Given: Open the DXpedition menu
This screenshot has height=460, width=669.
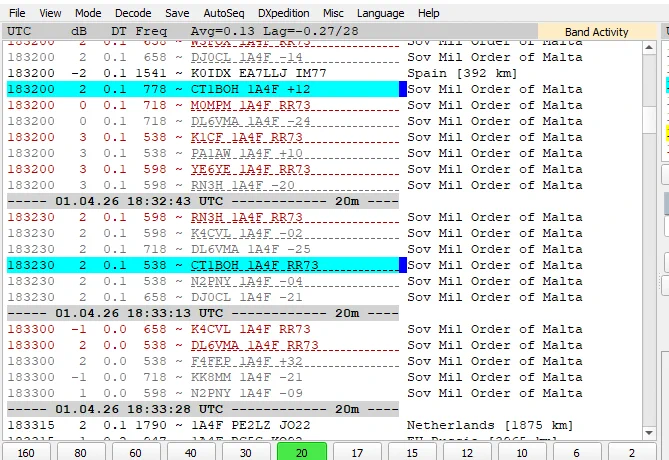Looking at the screenshot, I should point(283,13).
